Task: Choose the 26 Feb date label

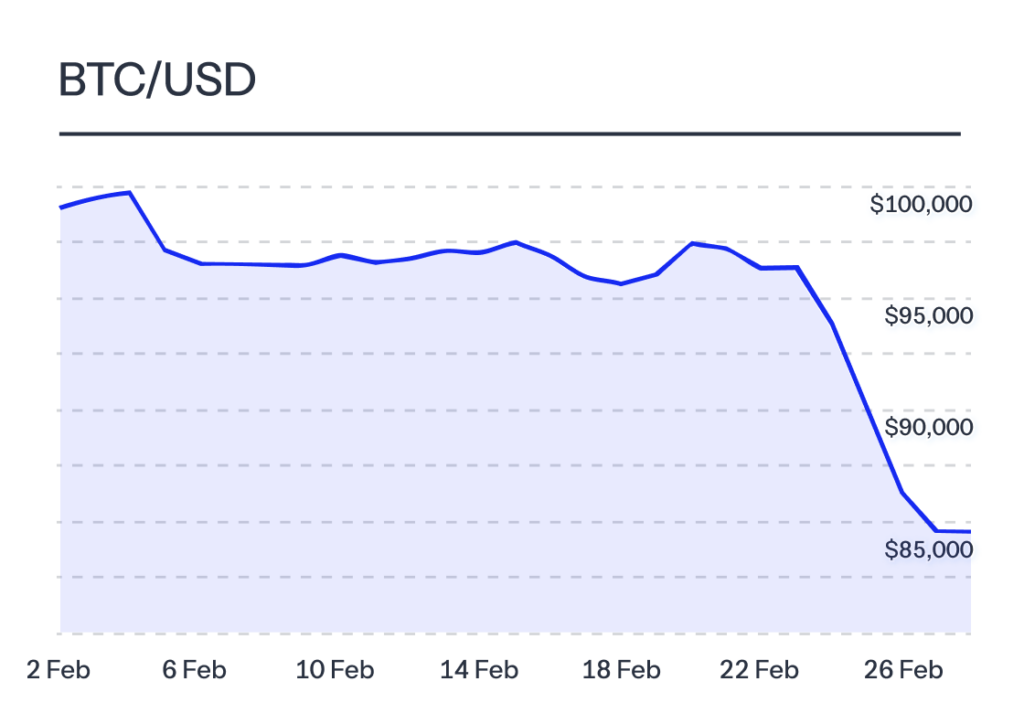Action: (x=902, y=669)
